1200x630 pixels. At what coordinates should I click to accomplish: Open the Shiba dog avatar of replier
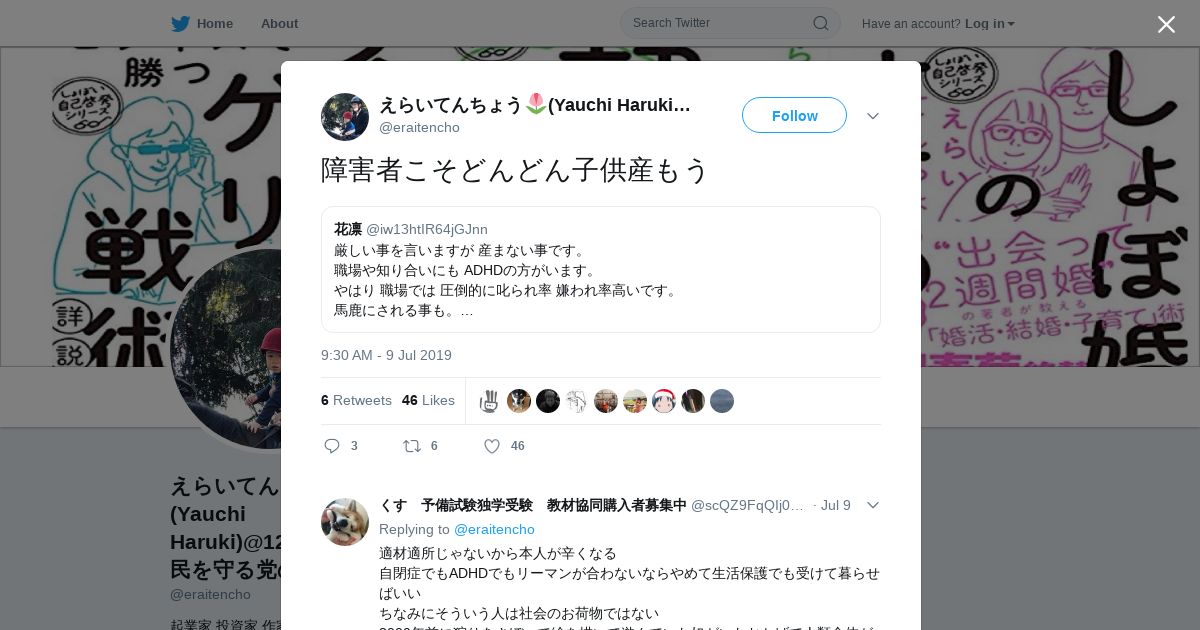coord(345,522)
